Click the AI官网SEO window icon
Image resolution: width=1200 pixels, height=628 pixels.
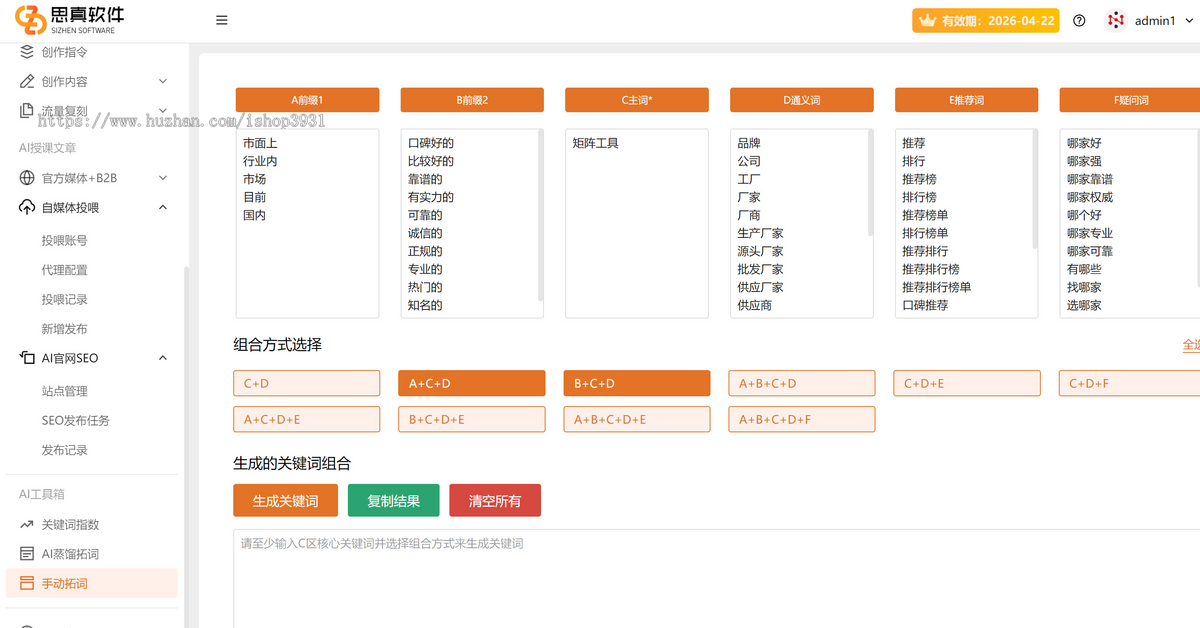[x=27, y=358]
